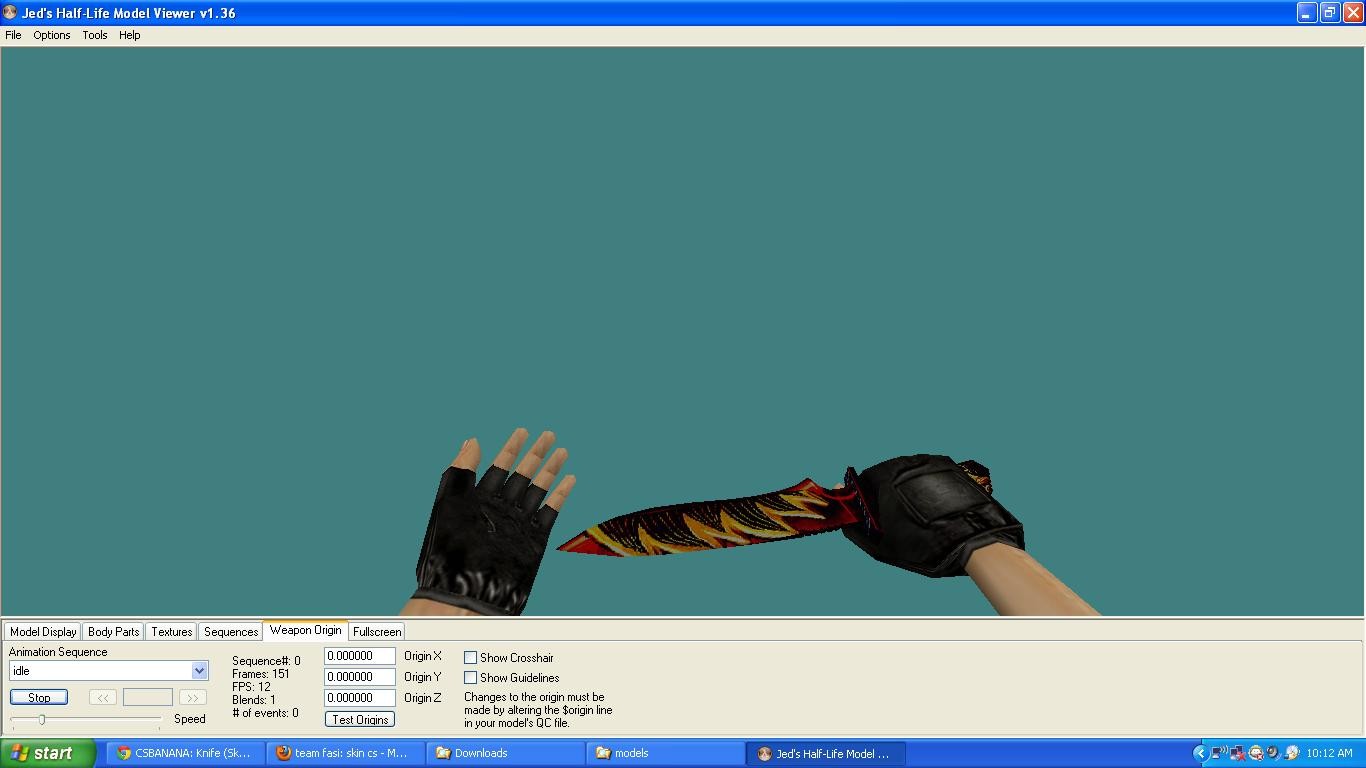
Task: Open the Windows start menu
Action: click(48, 753)
